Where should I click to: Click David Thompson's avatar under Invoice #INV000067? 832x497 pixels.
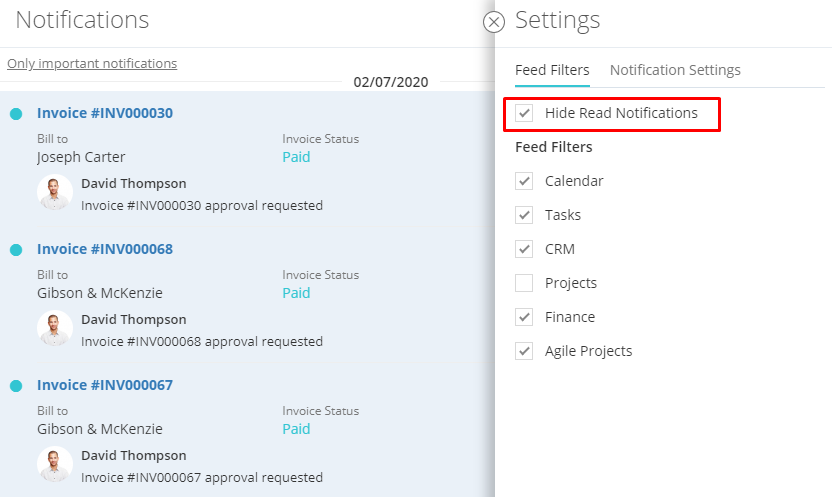coord(55,464)
